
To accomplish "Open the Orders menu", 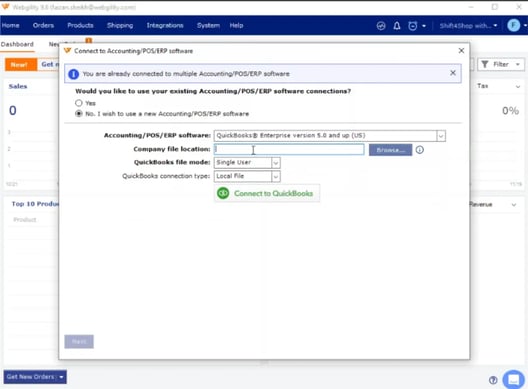I will 43,25.
